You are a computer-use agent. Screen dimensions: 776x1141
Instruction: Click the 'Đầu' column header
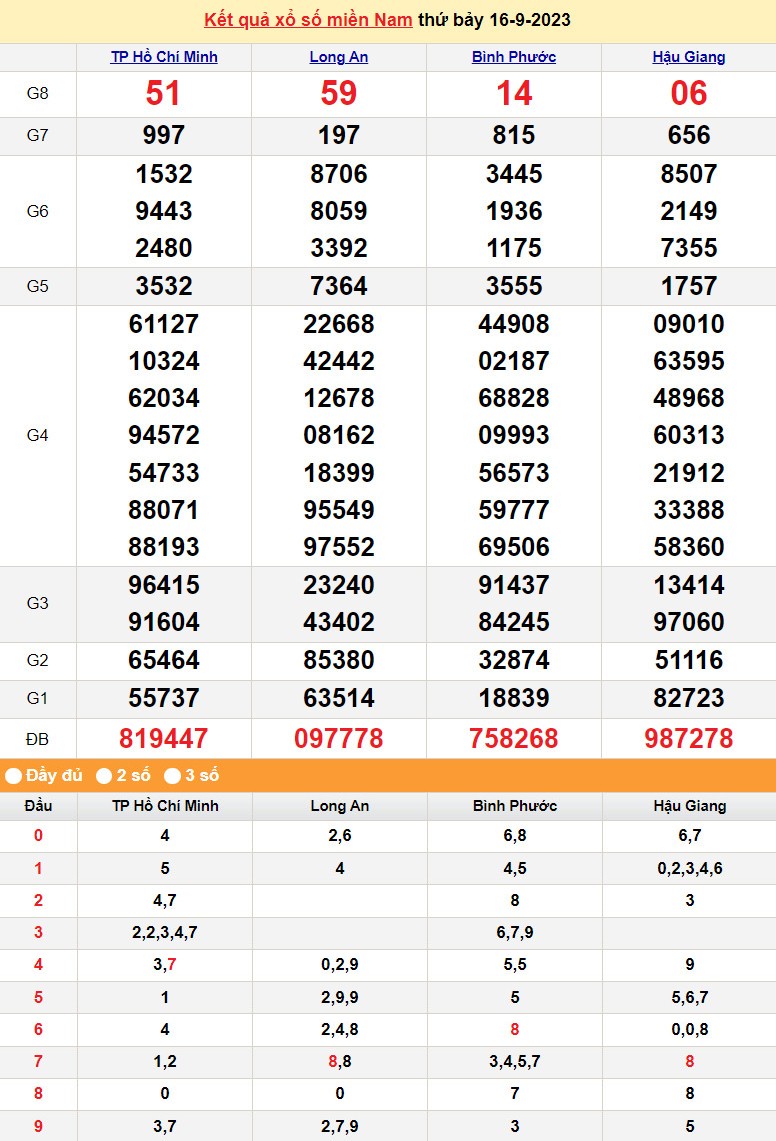38,806
